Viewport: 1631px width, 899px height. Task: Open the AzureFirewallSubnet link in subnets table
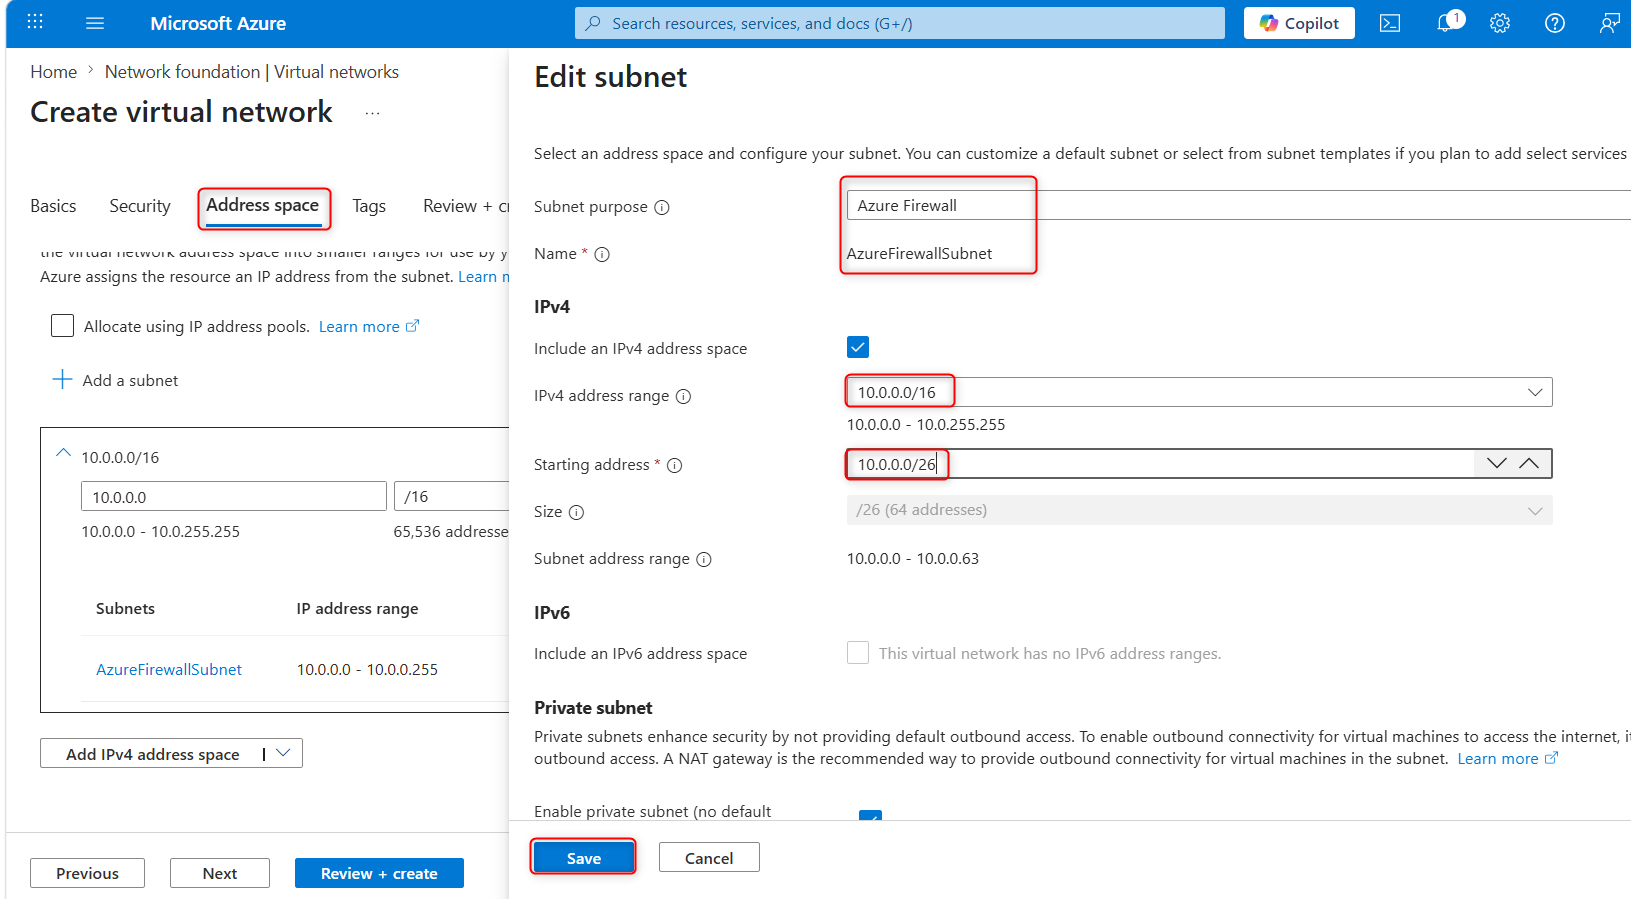pyautogui.click(x=169, y=670)
